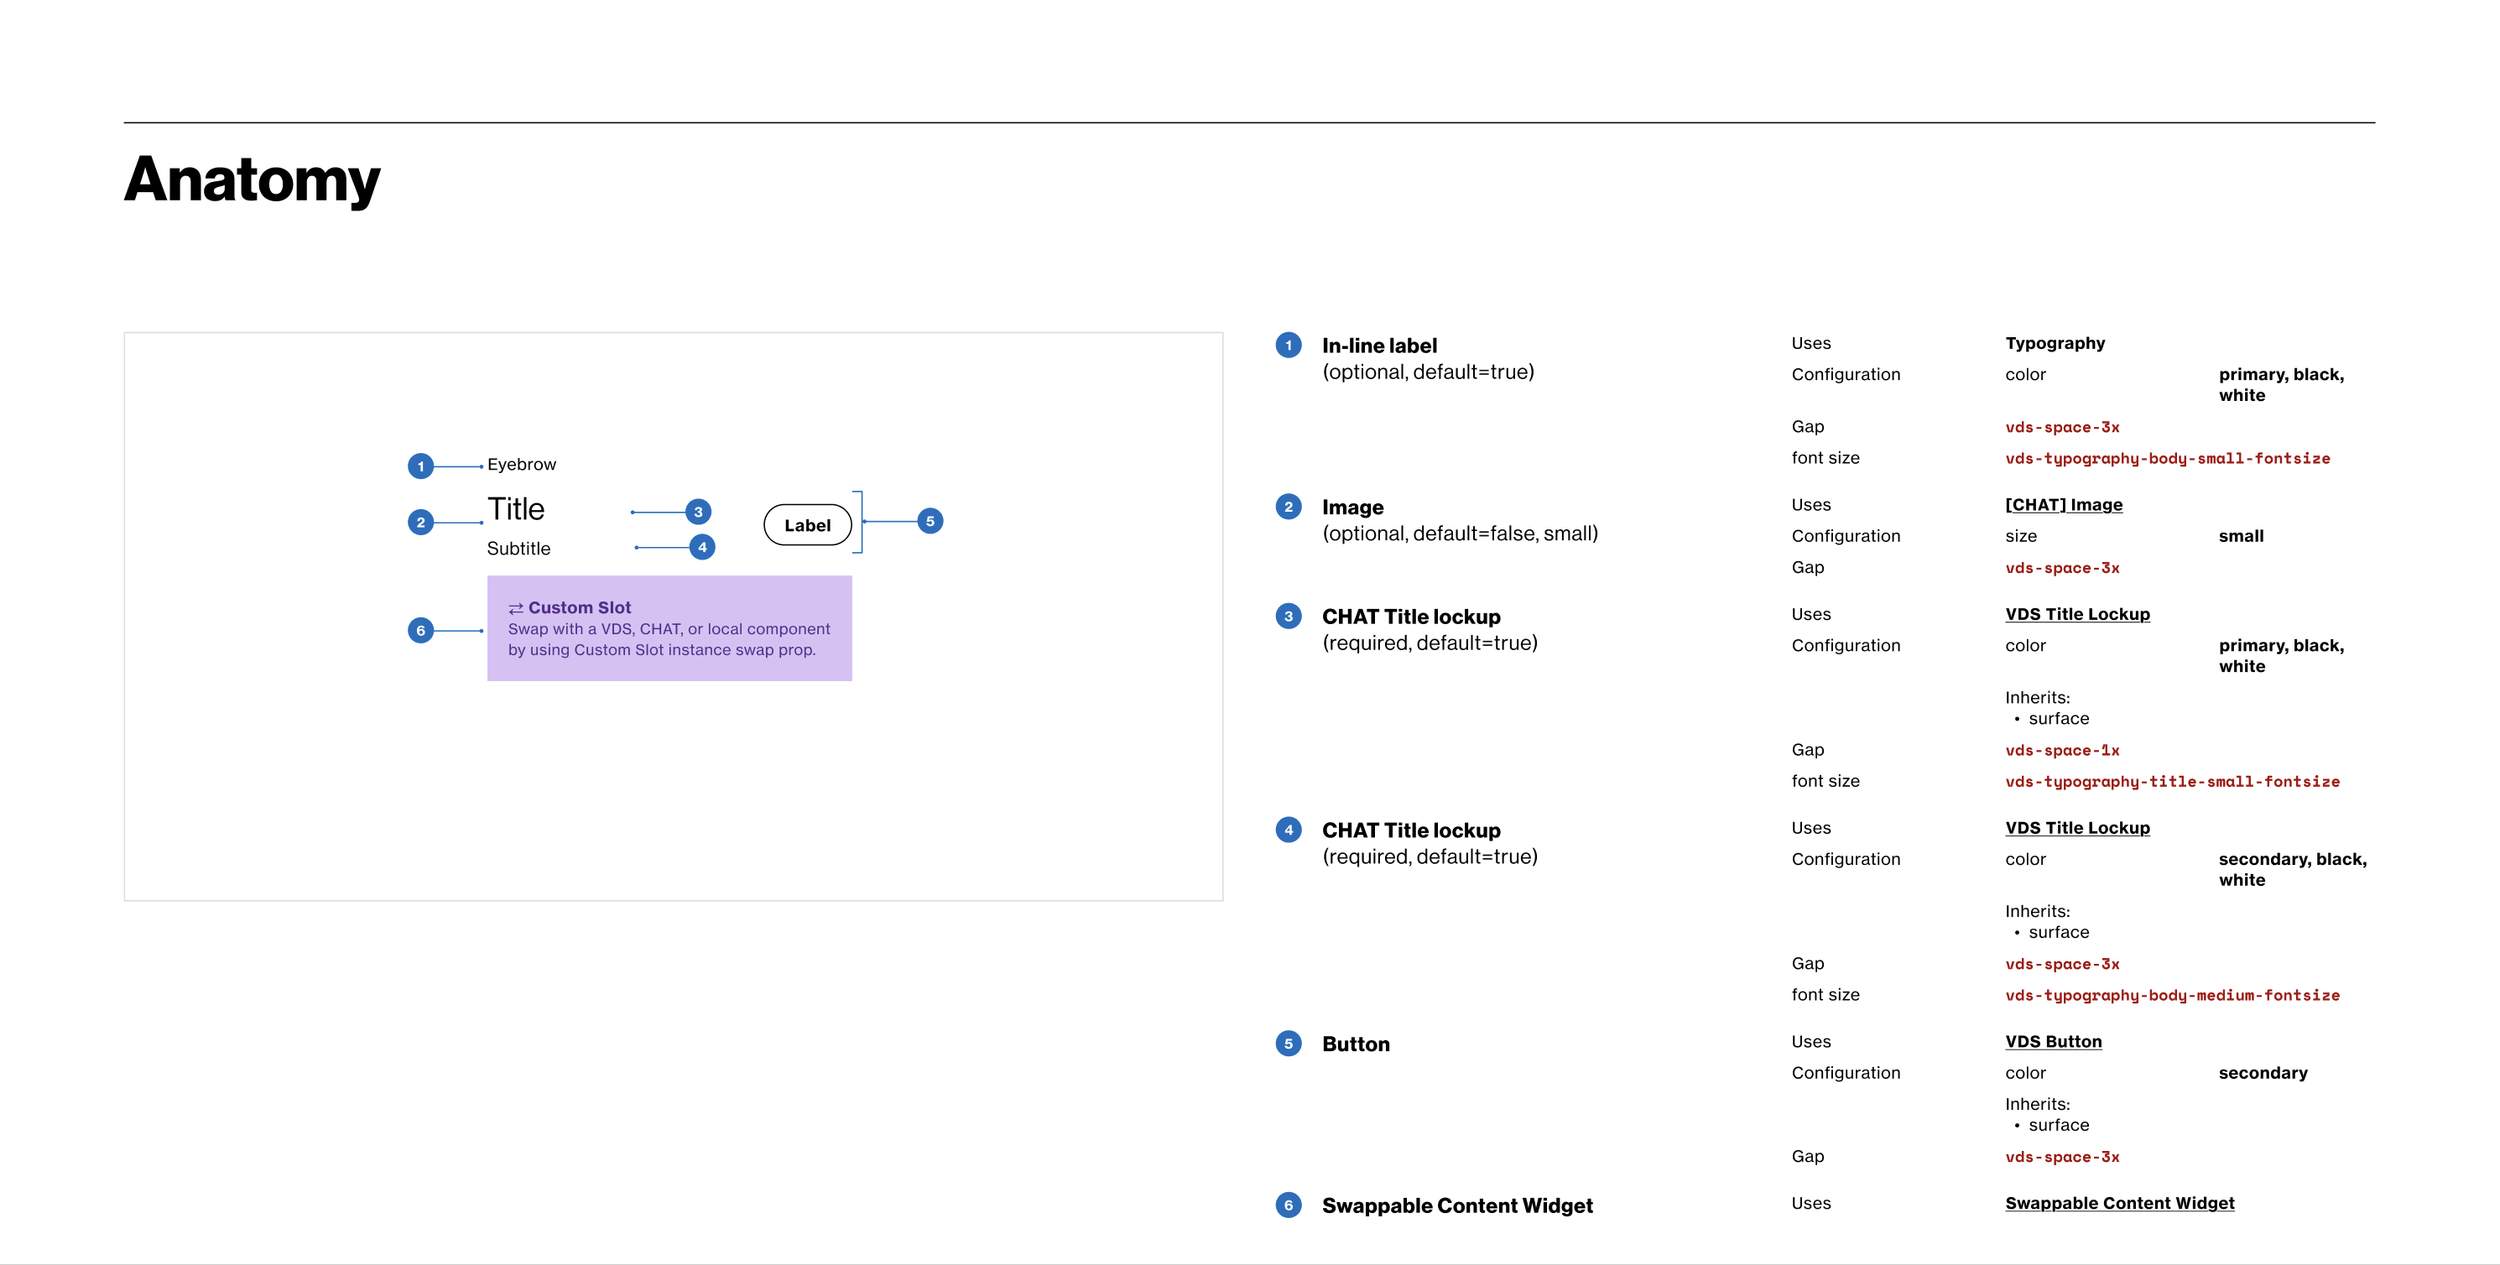Viewport: 2500px width, 1265px height.
Task: Click the vds-typography-body-small-fontsize token
Action: click(2167, 458)
